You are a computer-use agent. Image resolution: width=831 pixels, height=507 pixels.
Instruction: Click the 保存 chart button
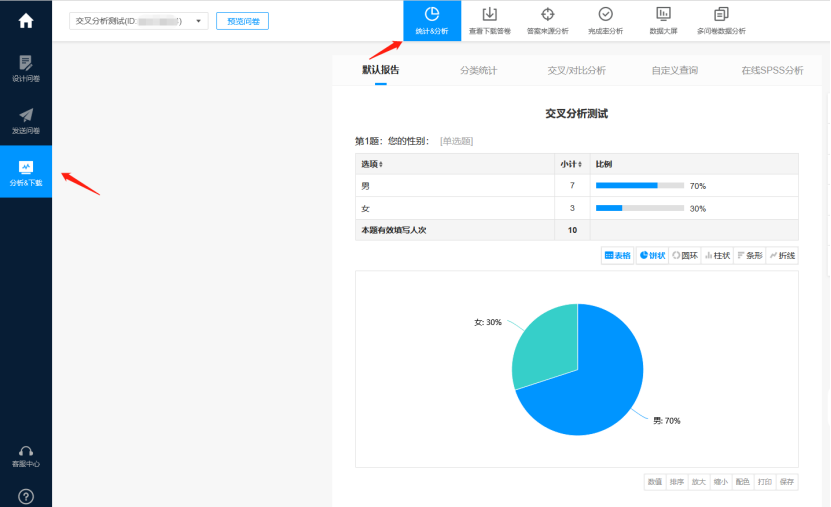tap(787, 482)
